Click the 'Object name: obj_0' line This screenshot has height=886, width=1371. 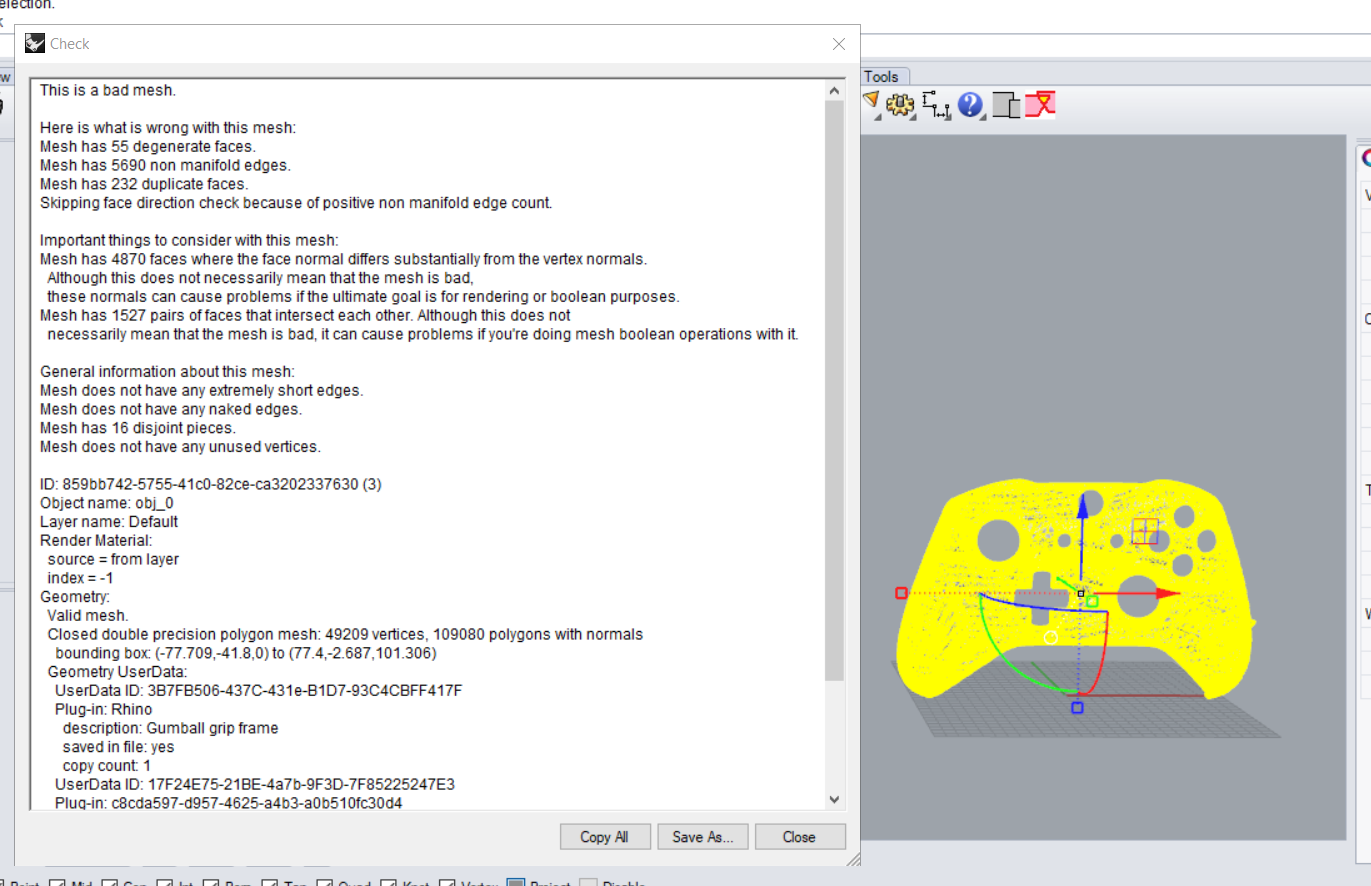click(107, 503)
